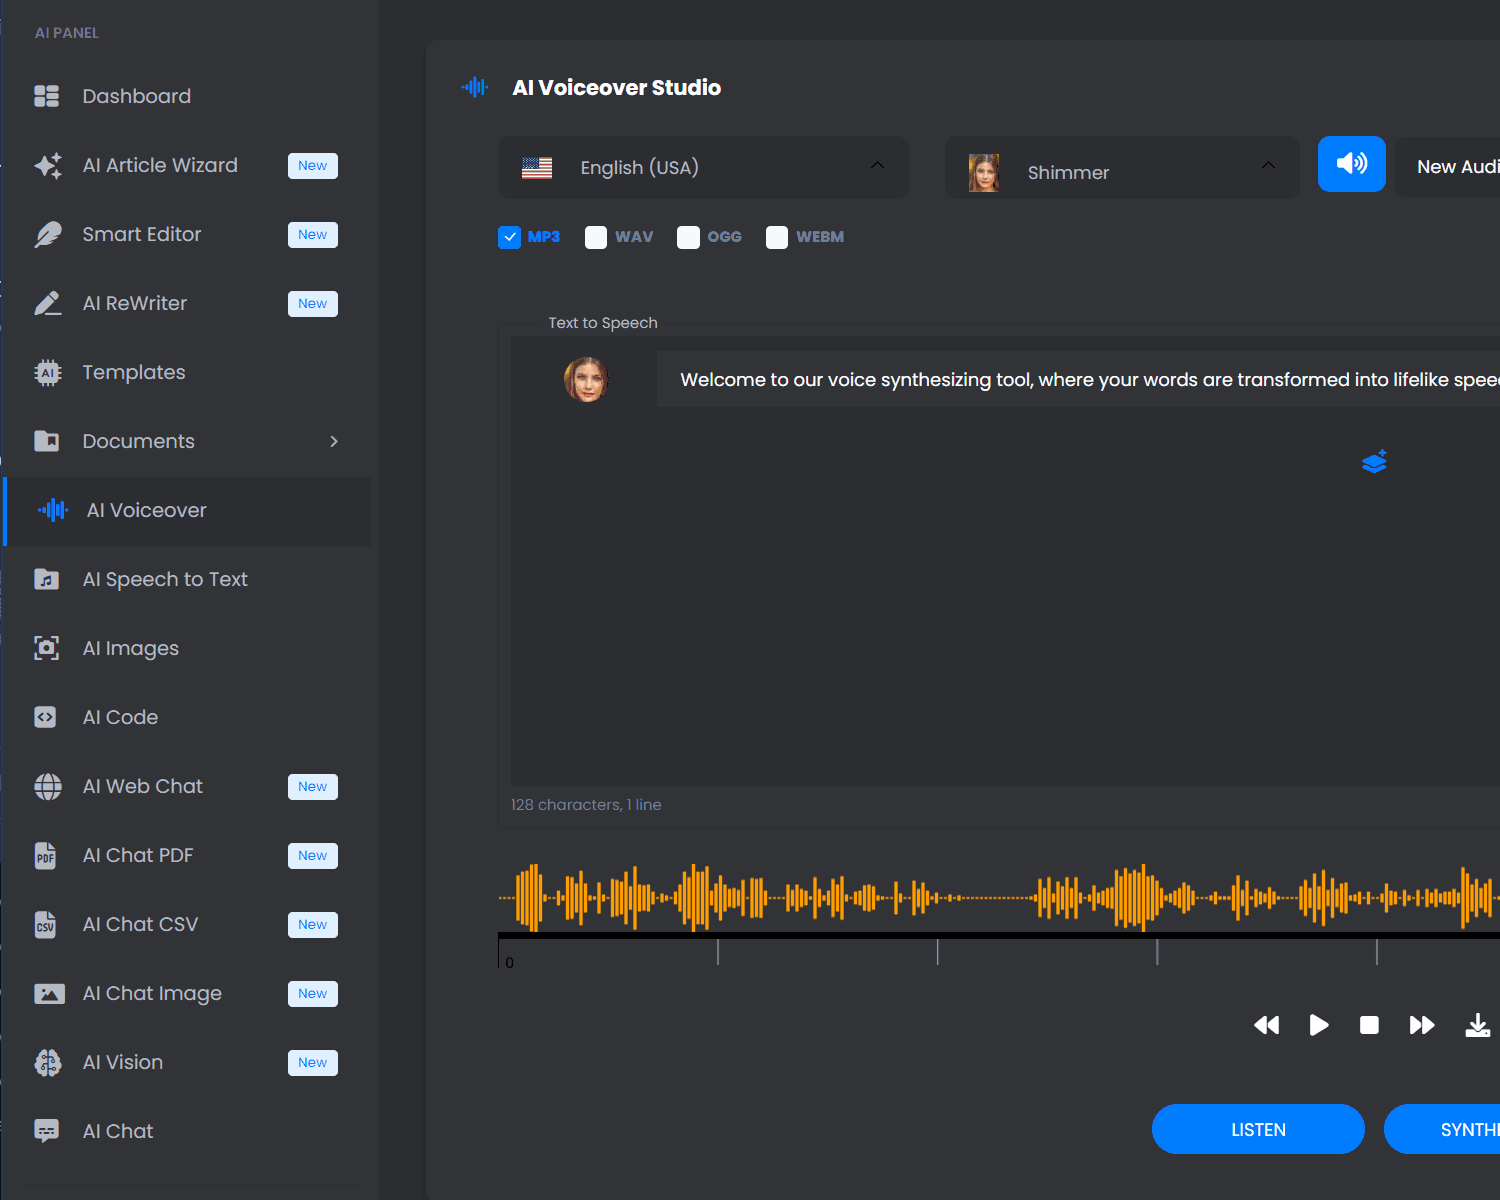Open the Shimmer voice dropdown
Viewport: 1500px width, 1200px height.
(1122, 167)
